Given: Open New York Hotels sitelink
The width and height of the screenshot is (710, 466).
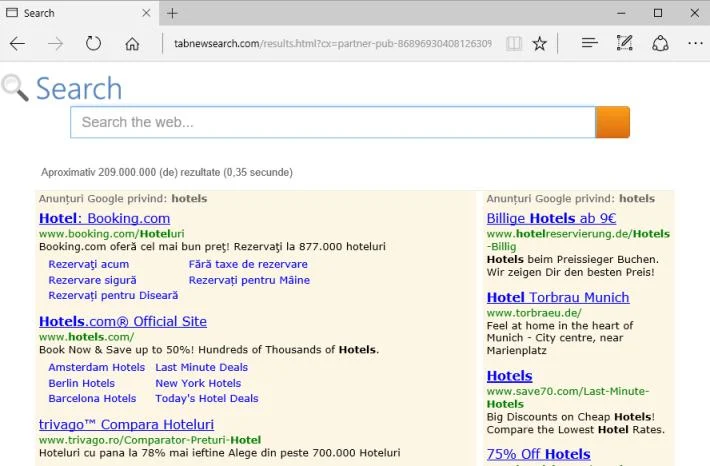Looking at the screenshot, I should point(198,383).
